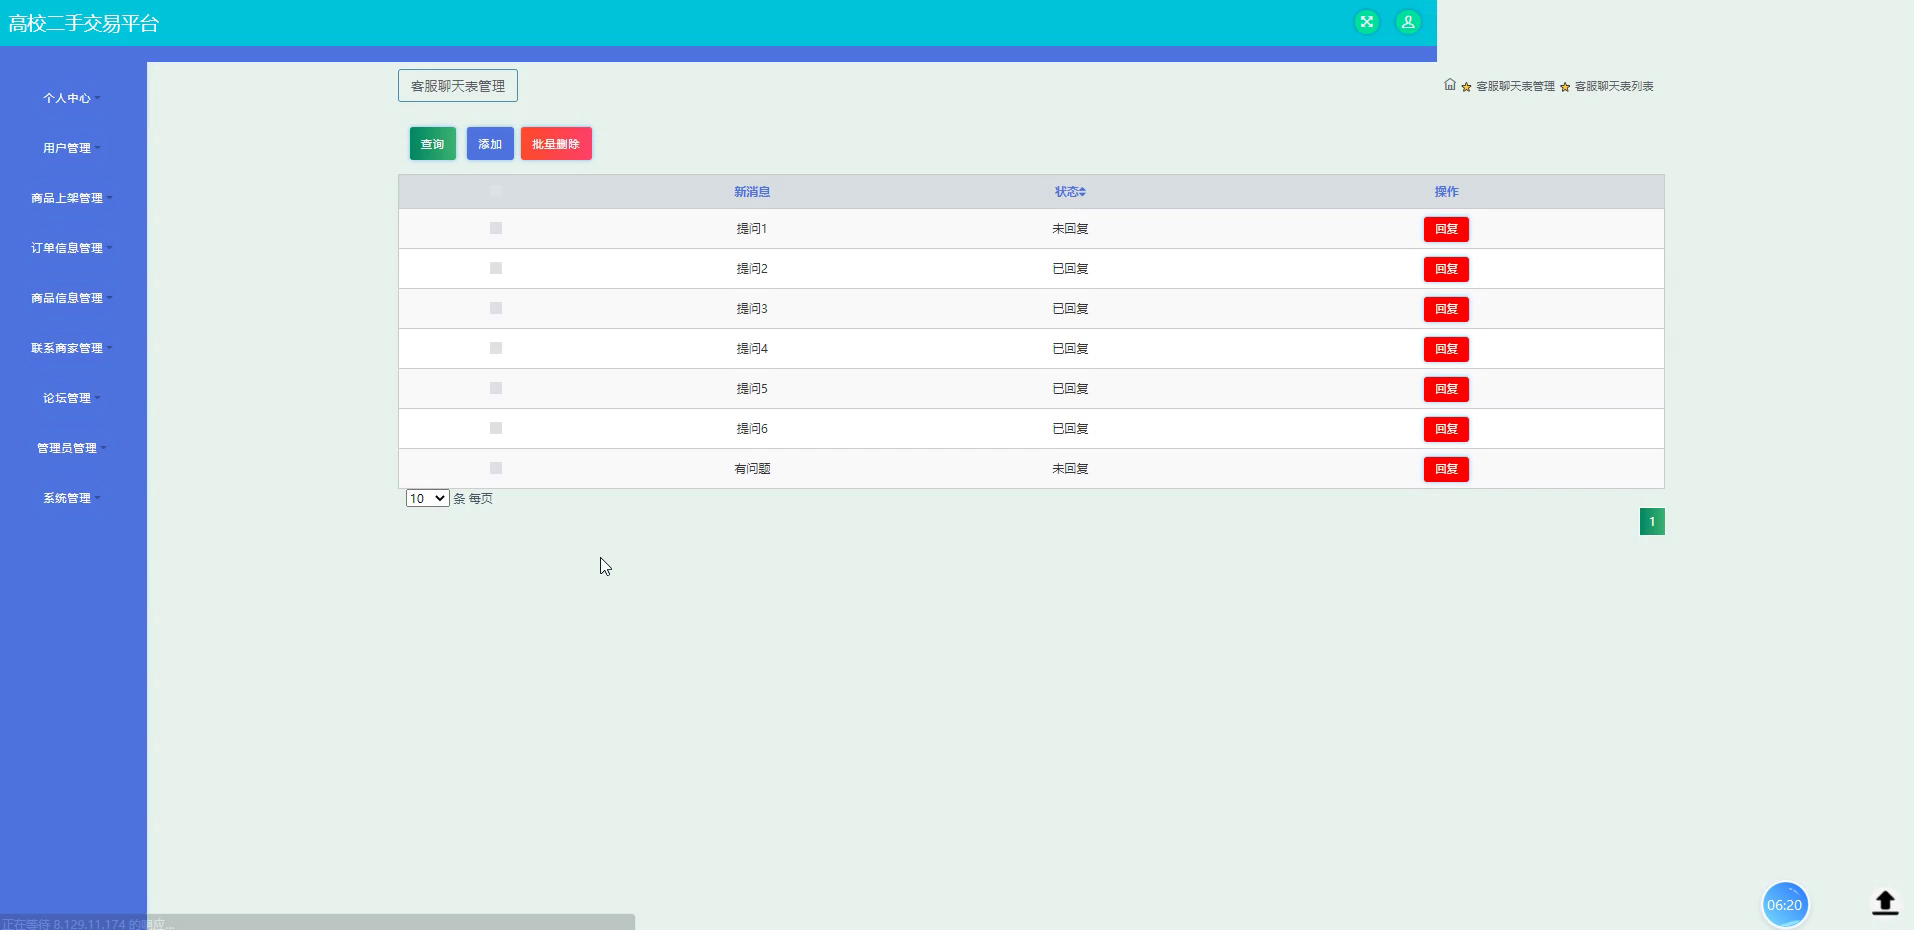Select the 提问6 message cell
Image resolution: width=1914 pixels, height=930 pixels.
(x=752, y=429)
